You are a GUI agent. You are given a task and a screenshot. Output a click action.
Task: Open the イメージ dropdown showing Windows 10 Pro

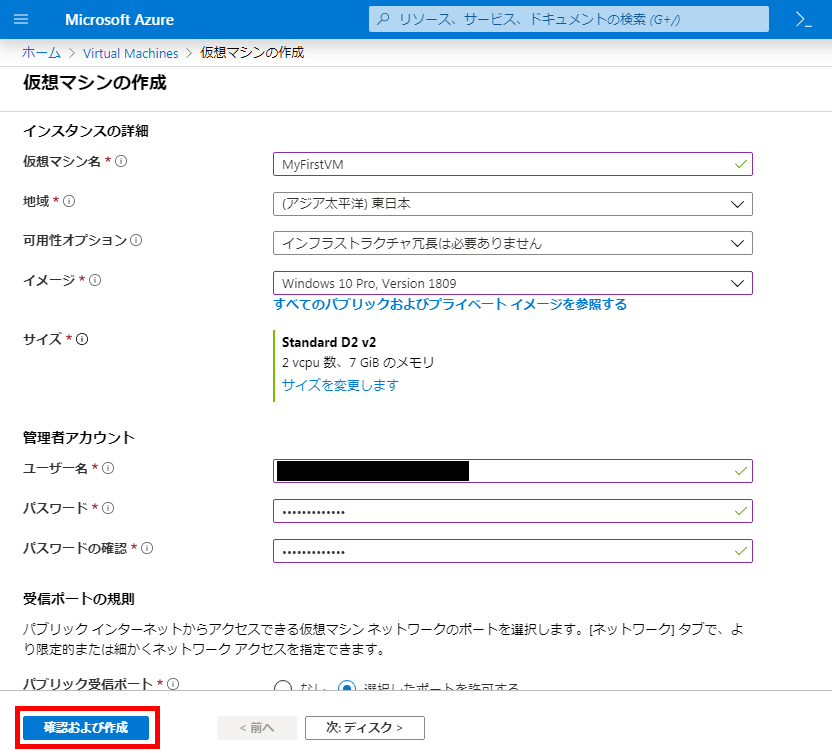pos(513,283)
